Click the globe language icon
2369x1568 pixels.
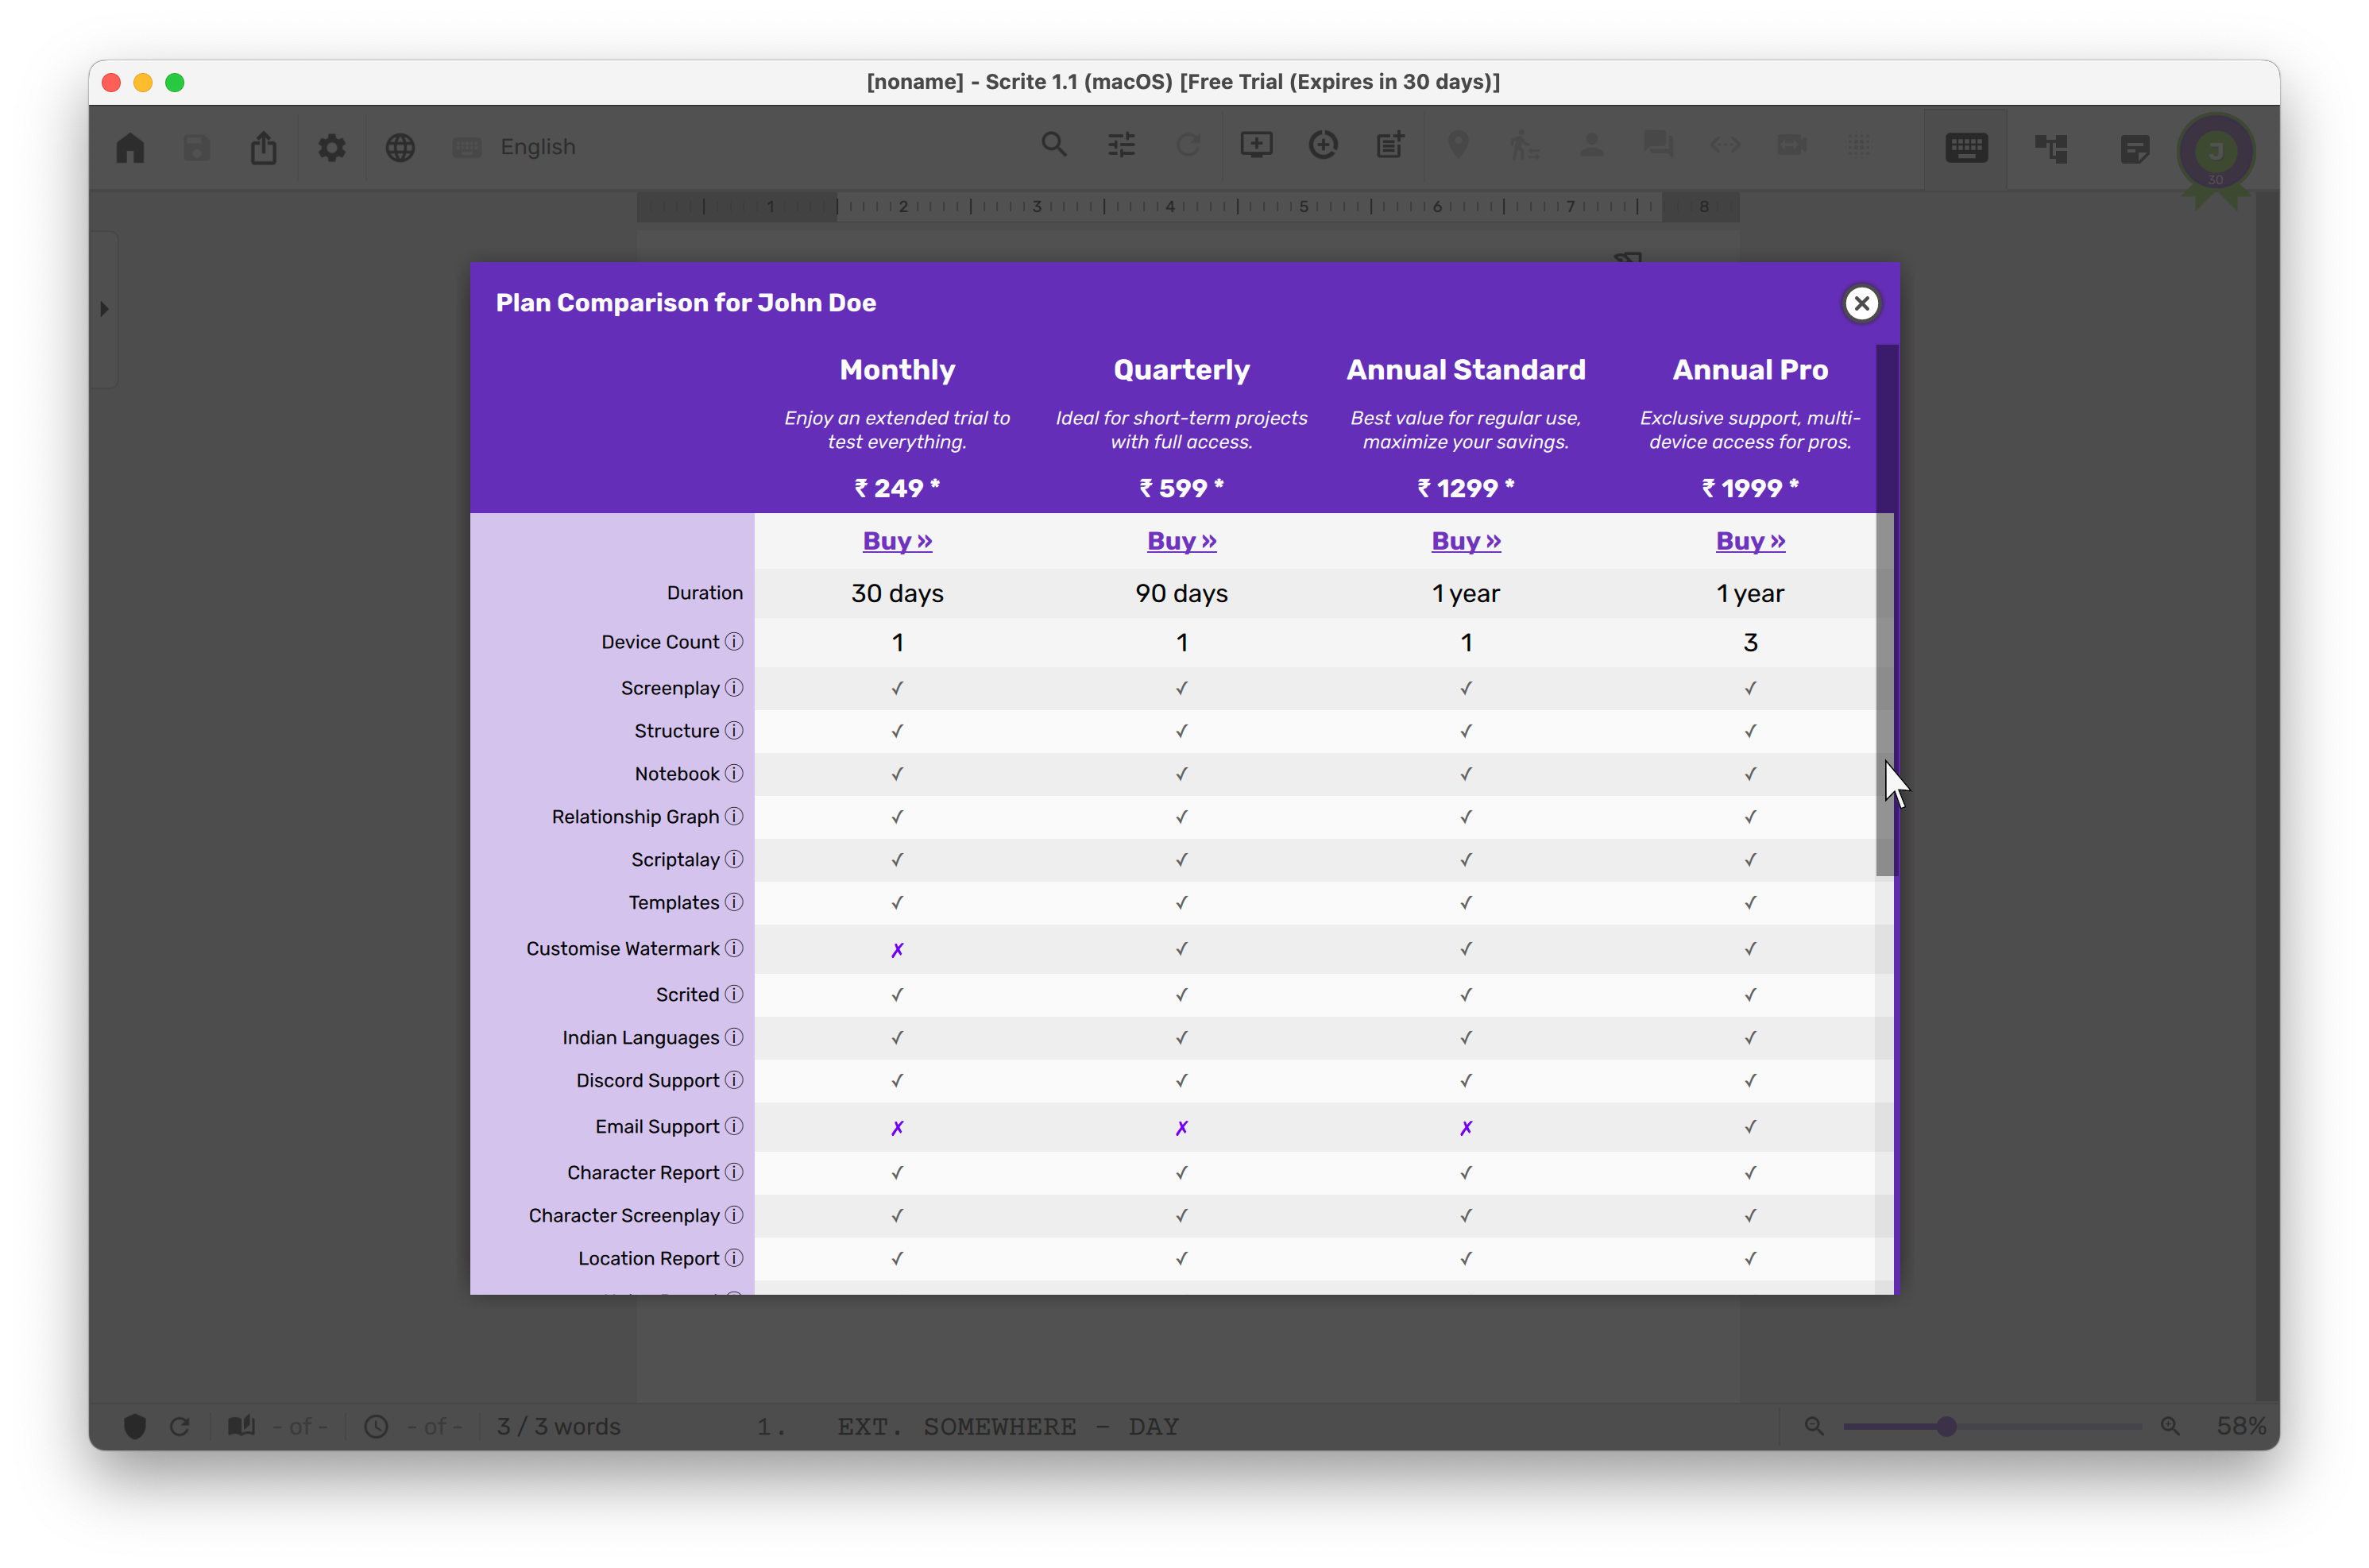point(400,147)
